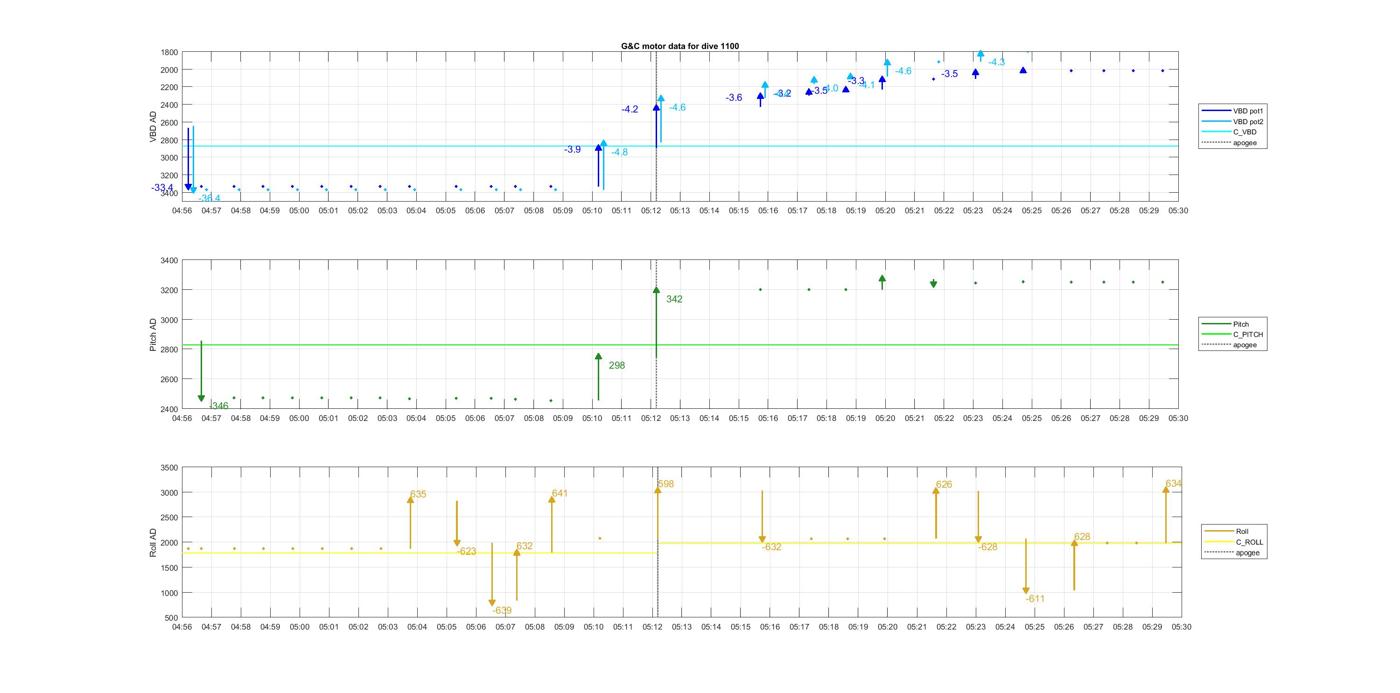The height and width of the screenshot is (693, 1400).
Task: Click the 'Roll AD' y-axis label
Action: (154, 542)
